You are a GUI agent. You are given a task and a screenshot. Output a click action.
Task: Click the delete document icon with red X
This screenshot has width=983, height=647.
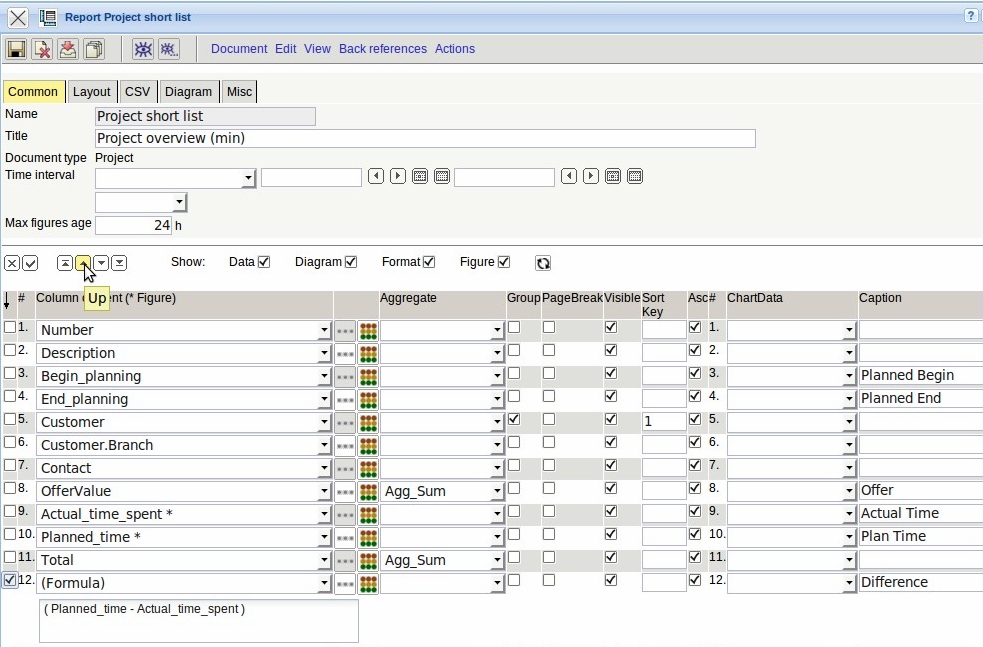[42, 49]
